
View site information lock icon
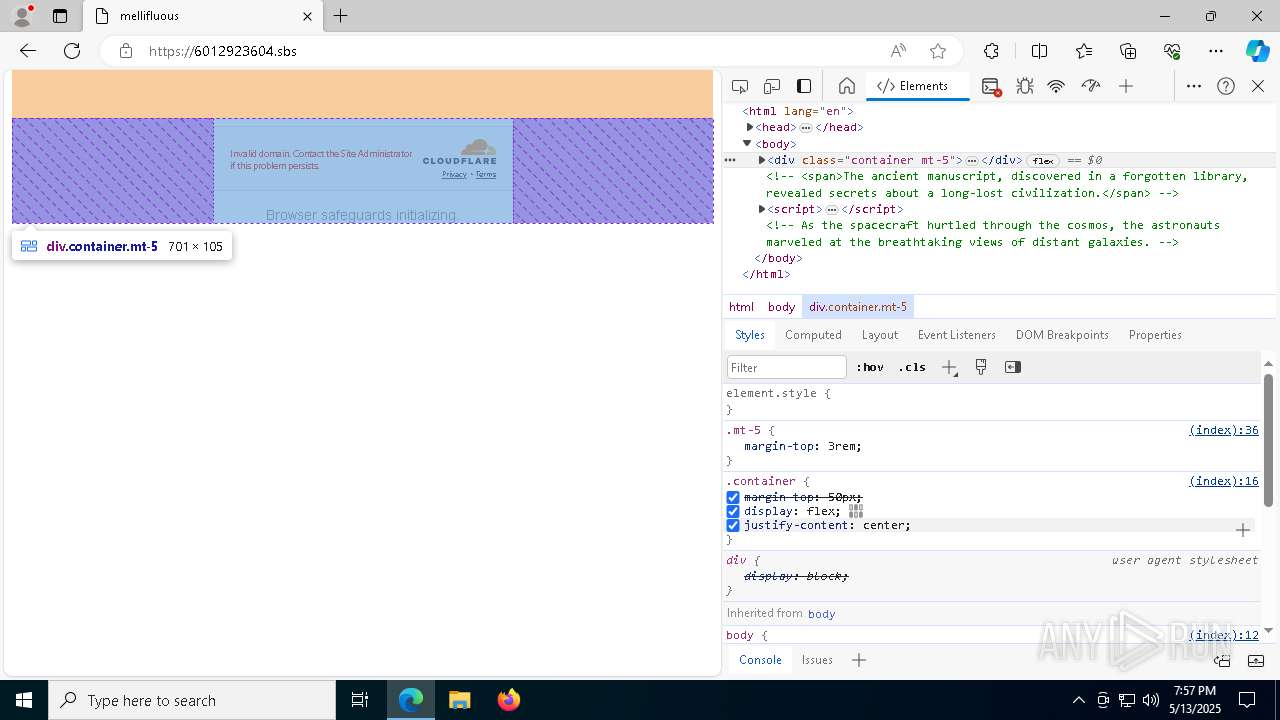(x=126, y=51)
